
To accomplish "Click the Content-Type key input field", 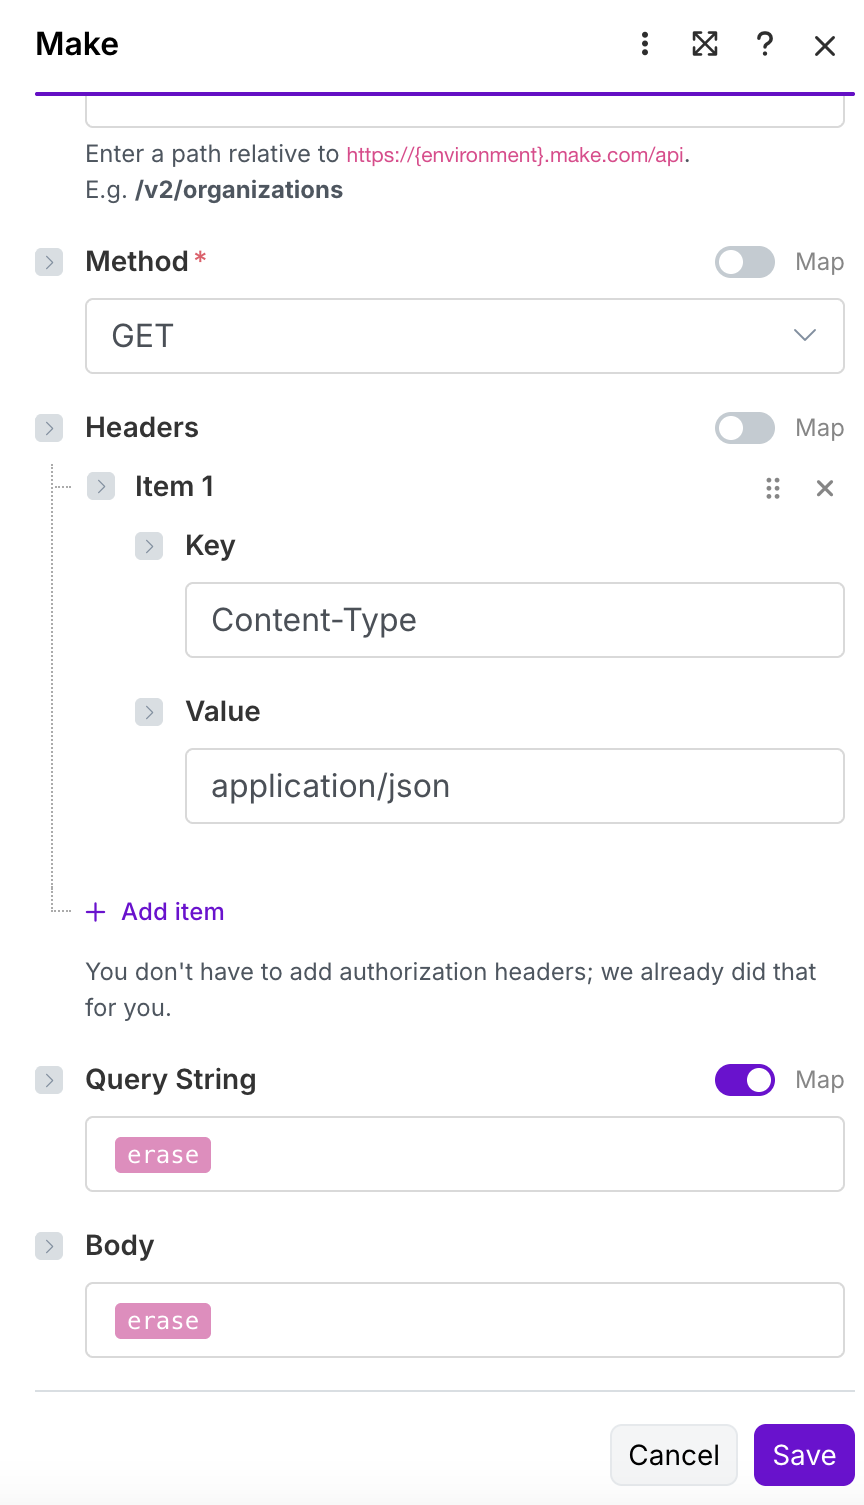I will pyautogui.click(x=515, y=620).
